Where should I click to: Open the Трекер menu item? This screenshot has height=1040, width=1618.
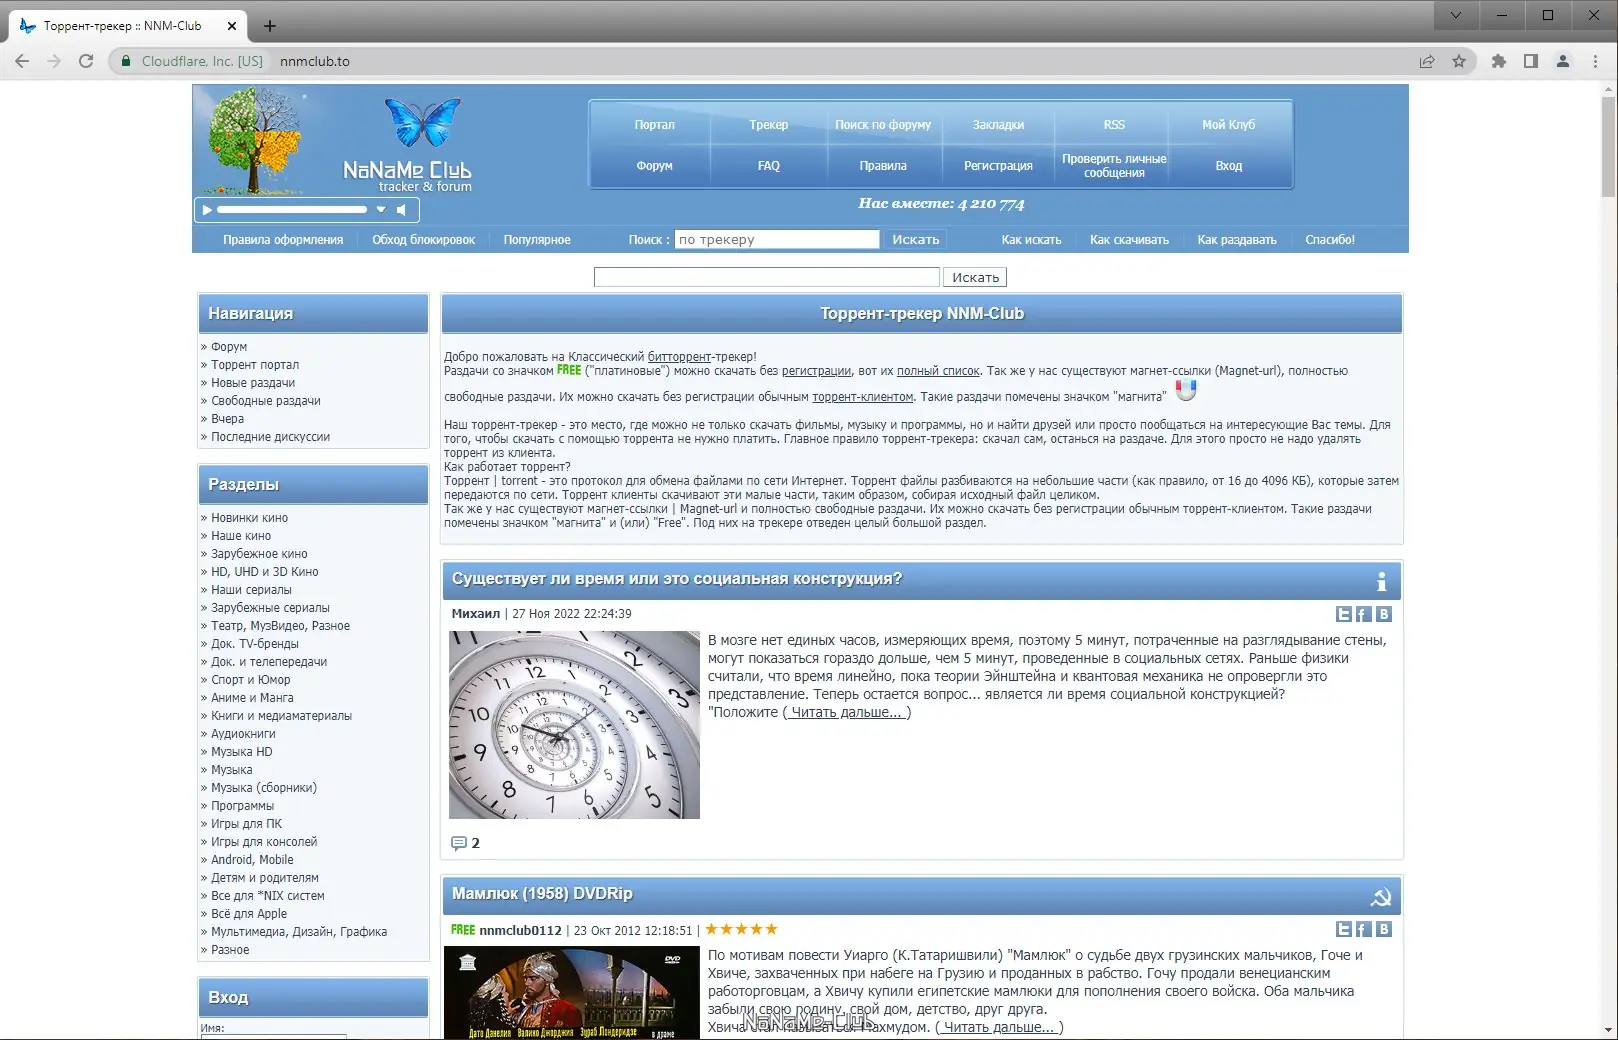(x=769, y=125)
